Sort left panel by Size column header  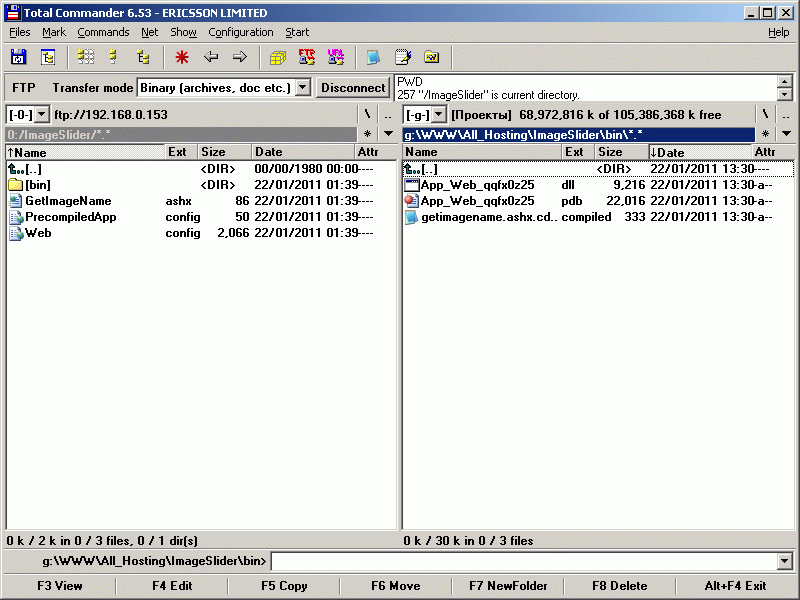224,152
